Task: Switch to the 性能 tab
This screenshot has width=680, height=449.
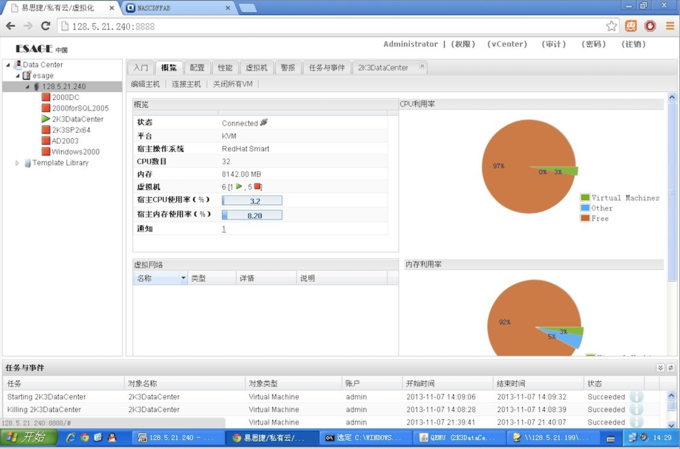Action: pos(225,68)
